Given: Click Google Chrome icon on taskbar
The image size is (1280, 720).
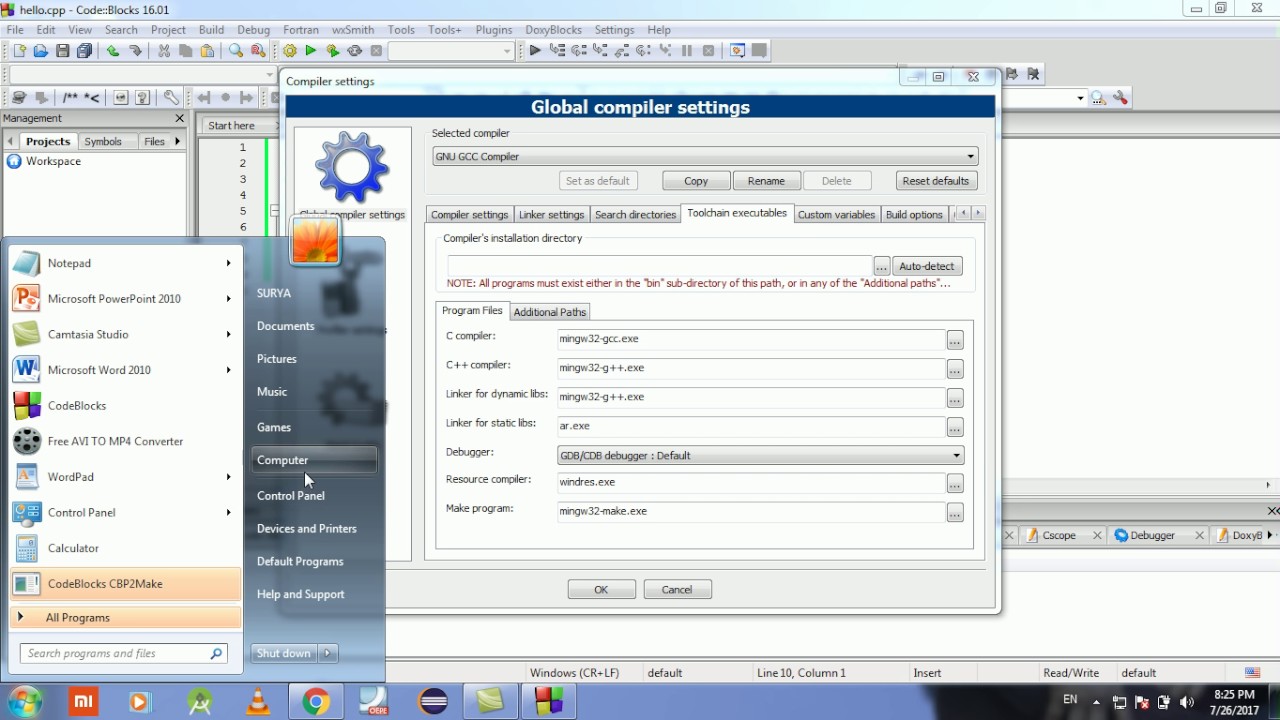Looking at the screenshot, I should coord(316,702).
